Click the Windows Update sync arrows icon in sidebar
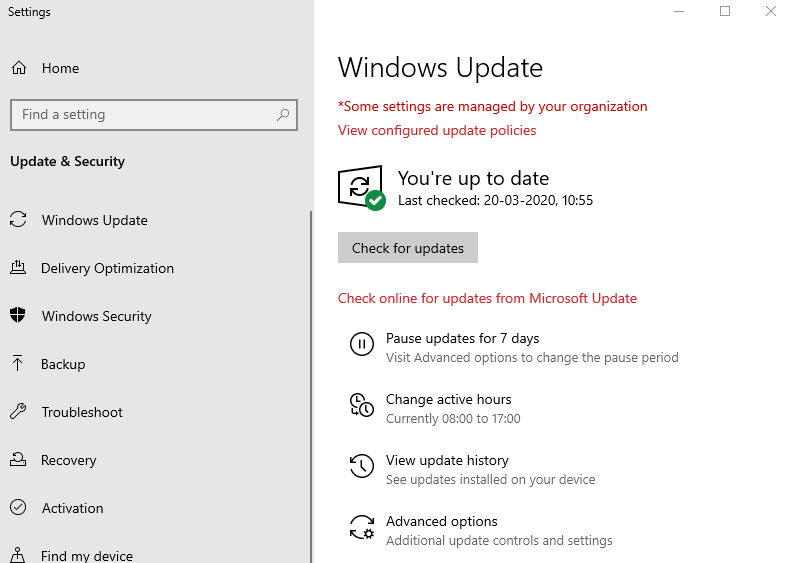The height and width of the screenshot is (563, 790). (18, 220)
